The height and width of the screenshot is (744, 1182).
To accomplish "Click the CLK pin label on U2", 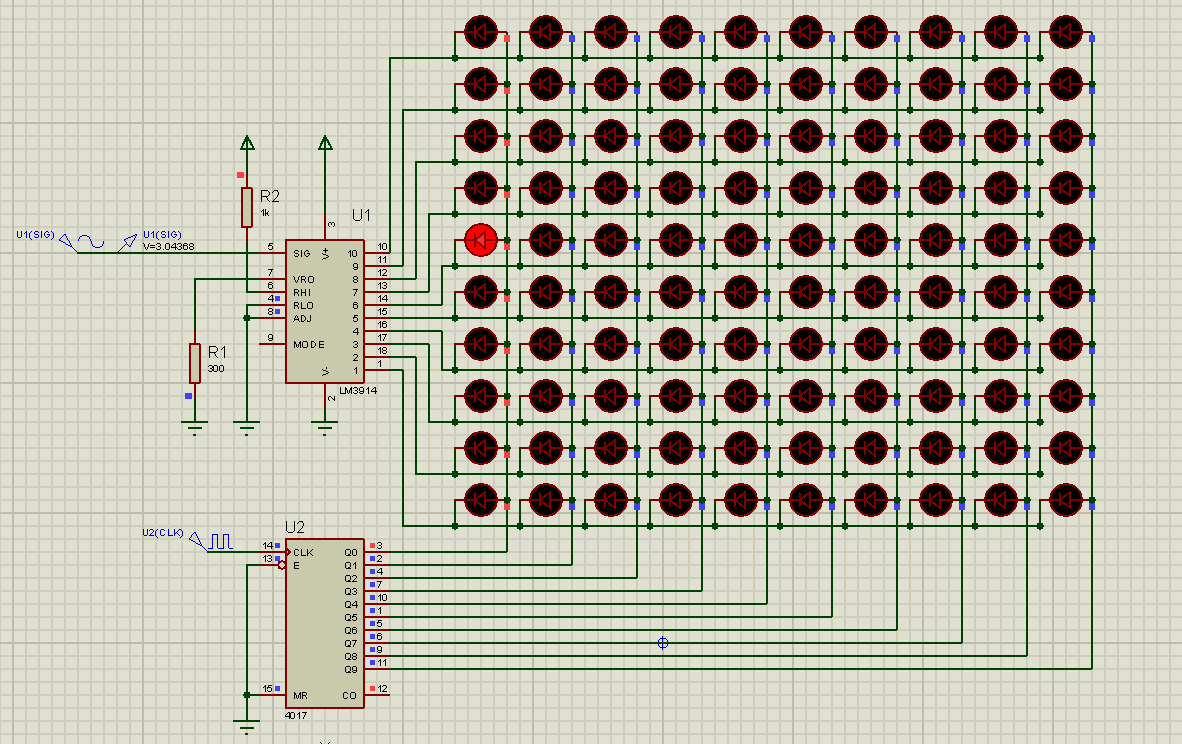I will coord(303,553).
